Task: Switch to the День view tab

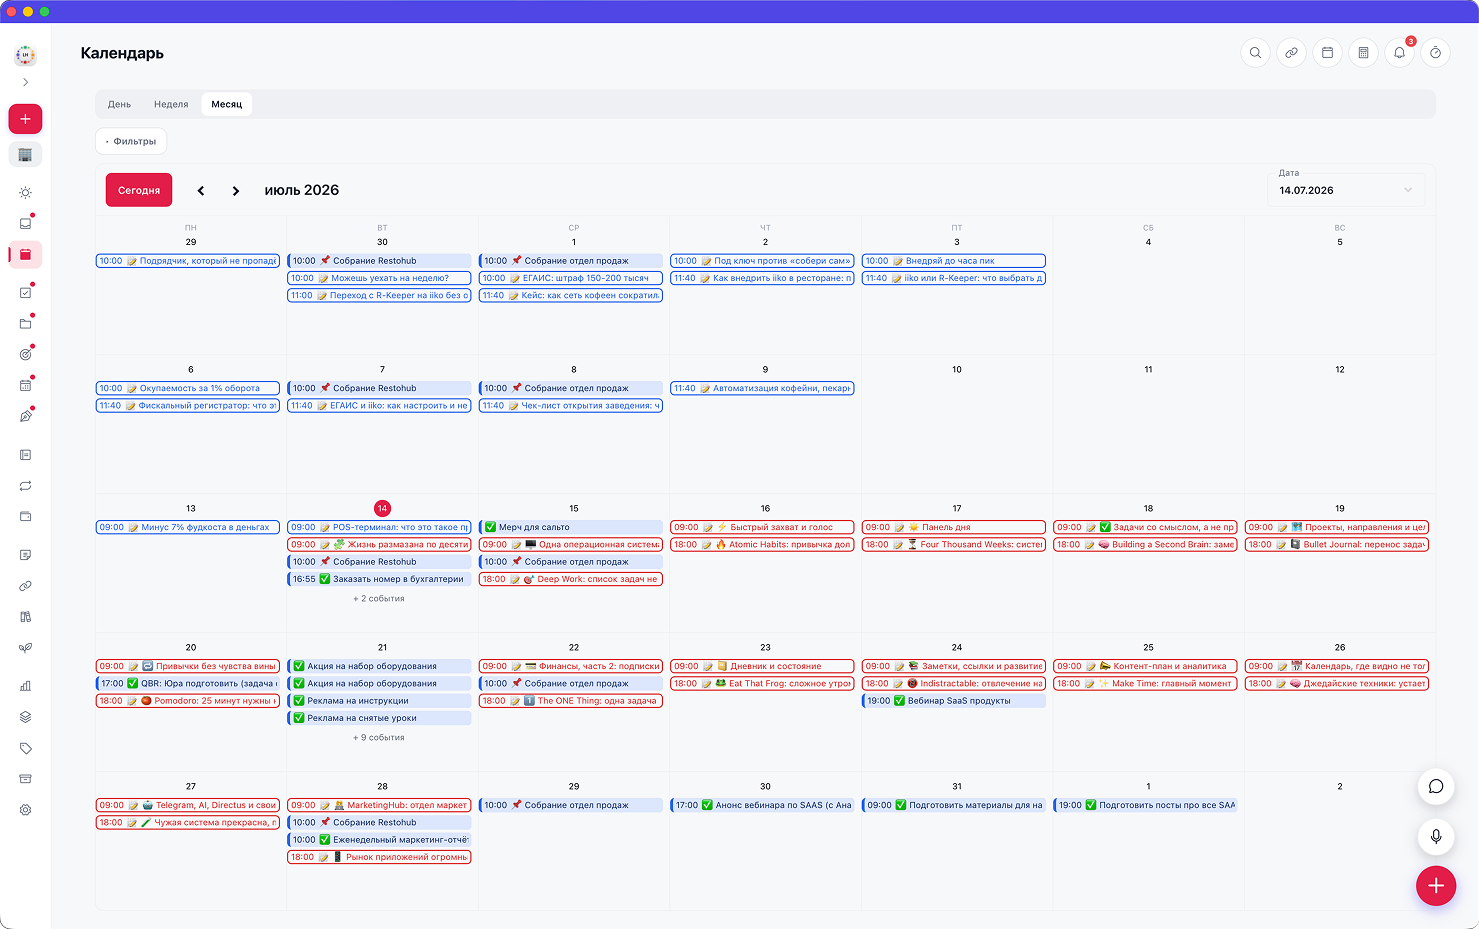Action: pos(119,104)
